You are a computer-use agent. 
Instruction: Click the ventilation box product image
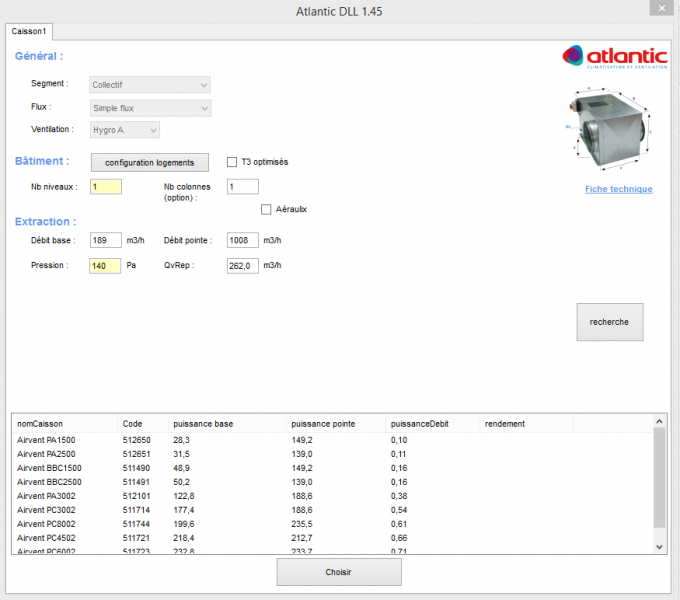(x=609, y=129)
